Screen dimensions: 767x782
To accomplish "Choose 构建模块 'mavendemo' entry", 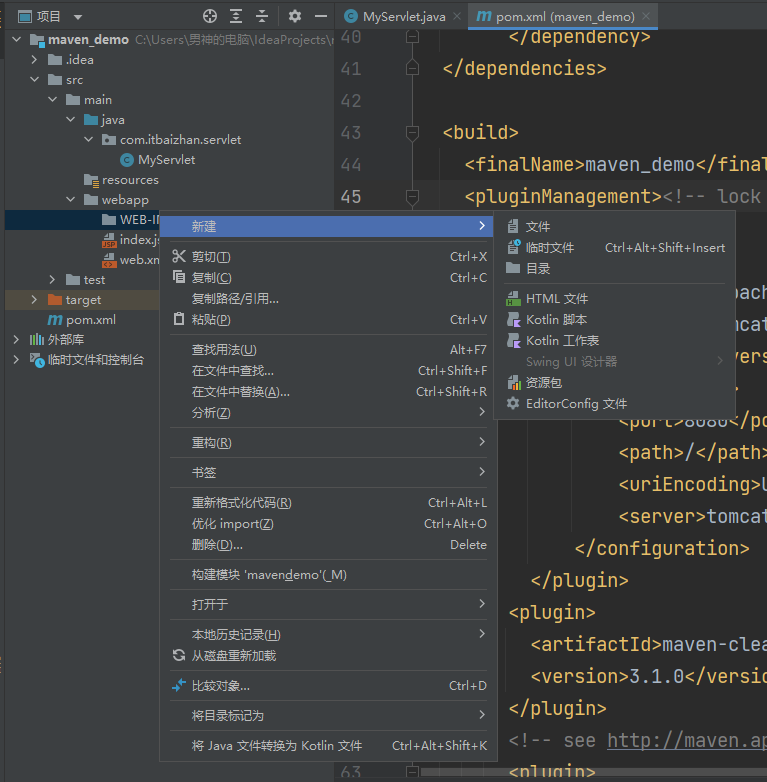I will point(328,575).
